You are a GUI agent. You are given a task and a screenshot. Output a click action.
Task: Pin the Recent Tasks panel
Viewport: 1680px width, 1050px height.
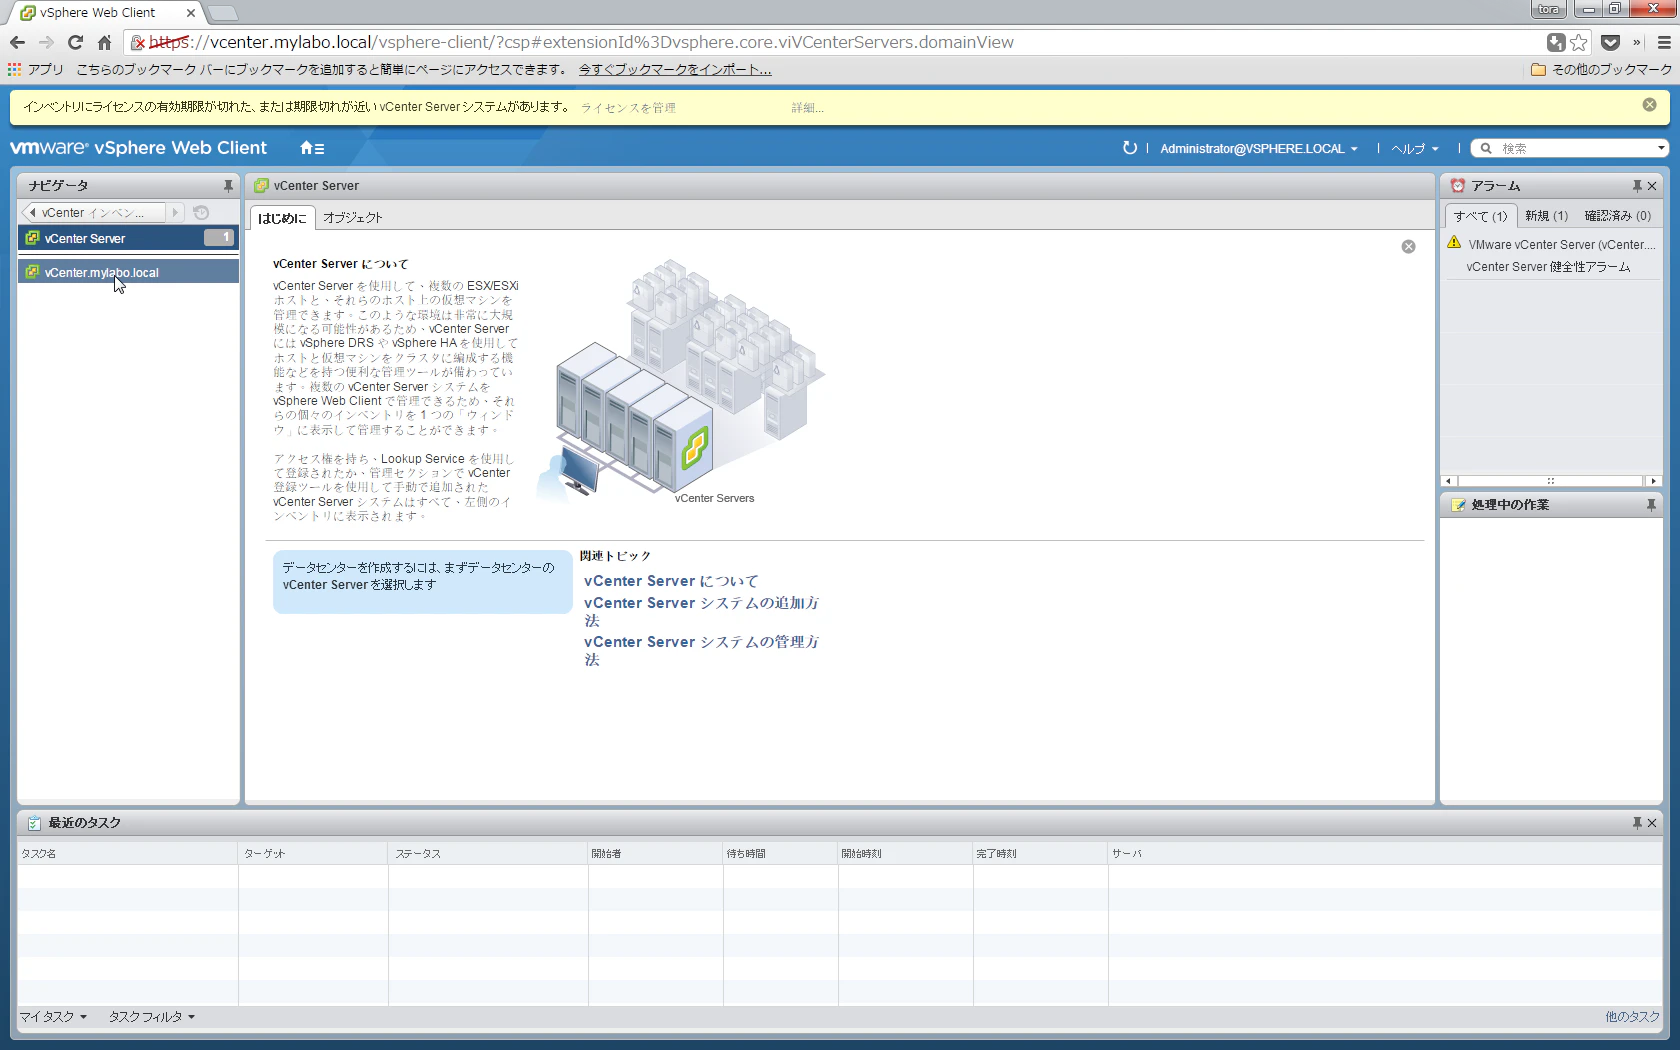tap(1637, 823)
